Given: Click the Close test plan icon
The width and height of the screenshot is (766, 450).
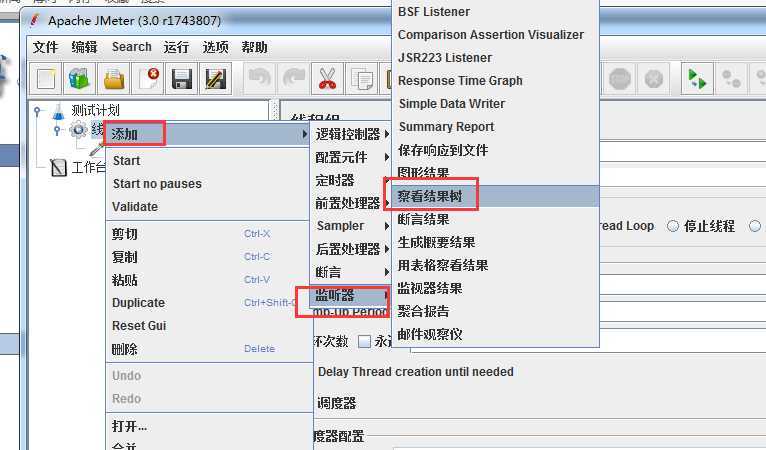Looking at the screenshot, I should 148,79.
